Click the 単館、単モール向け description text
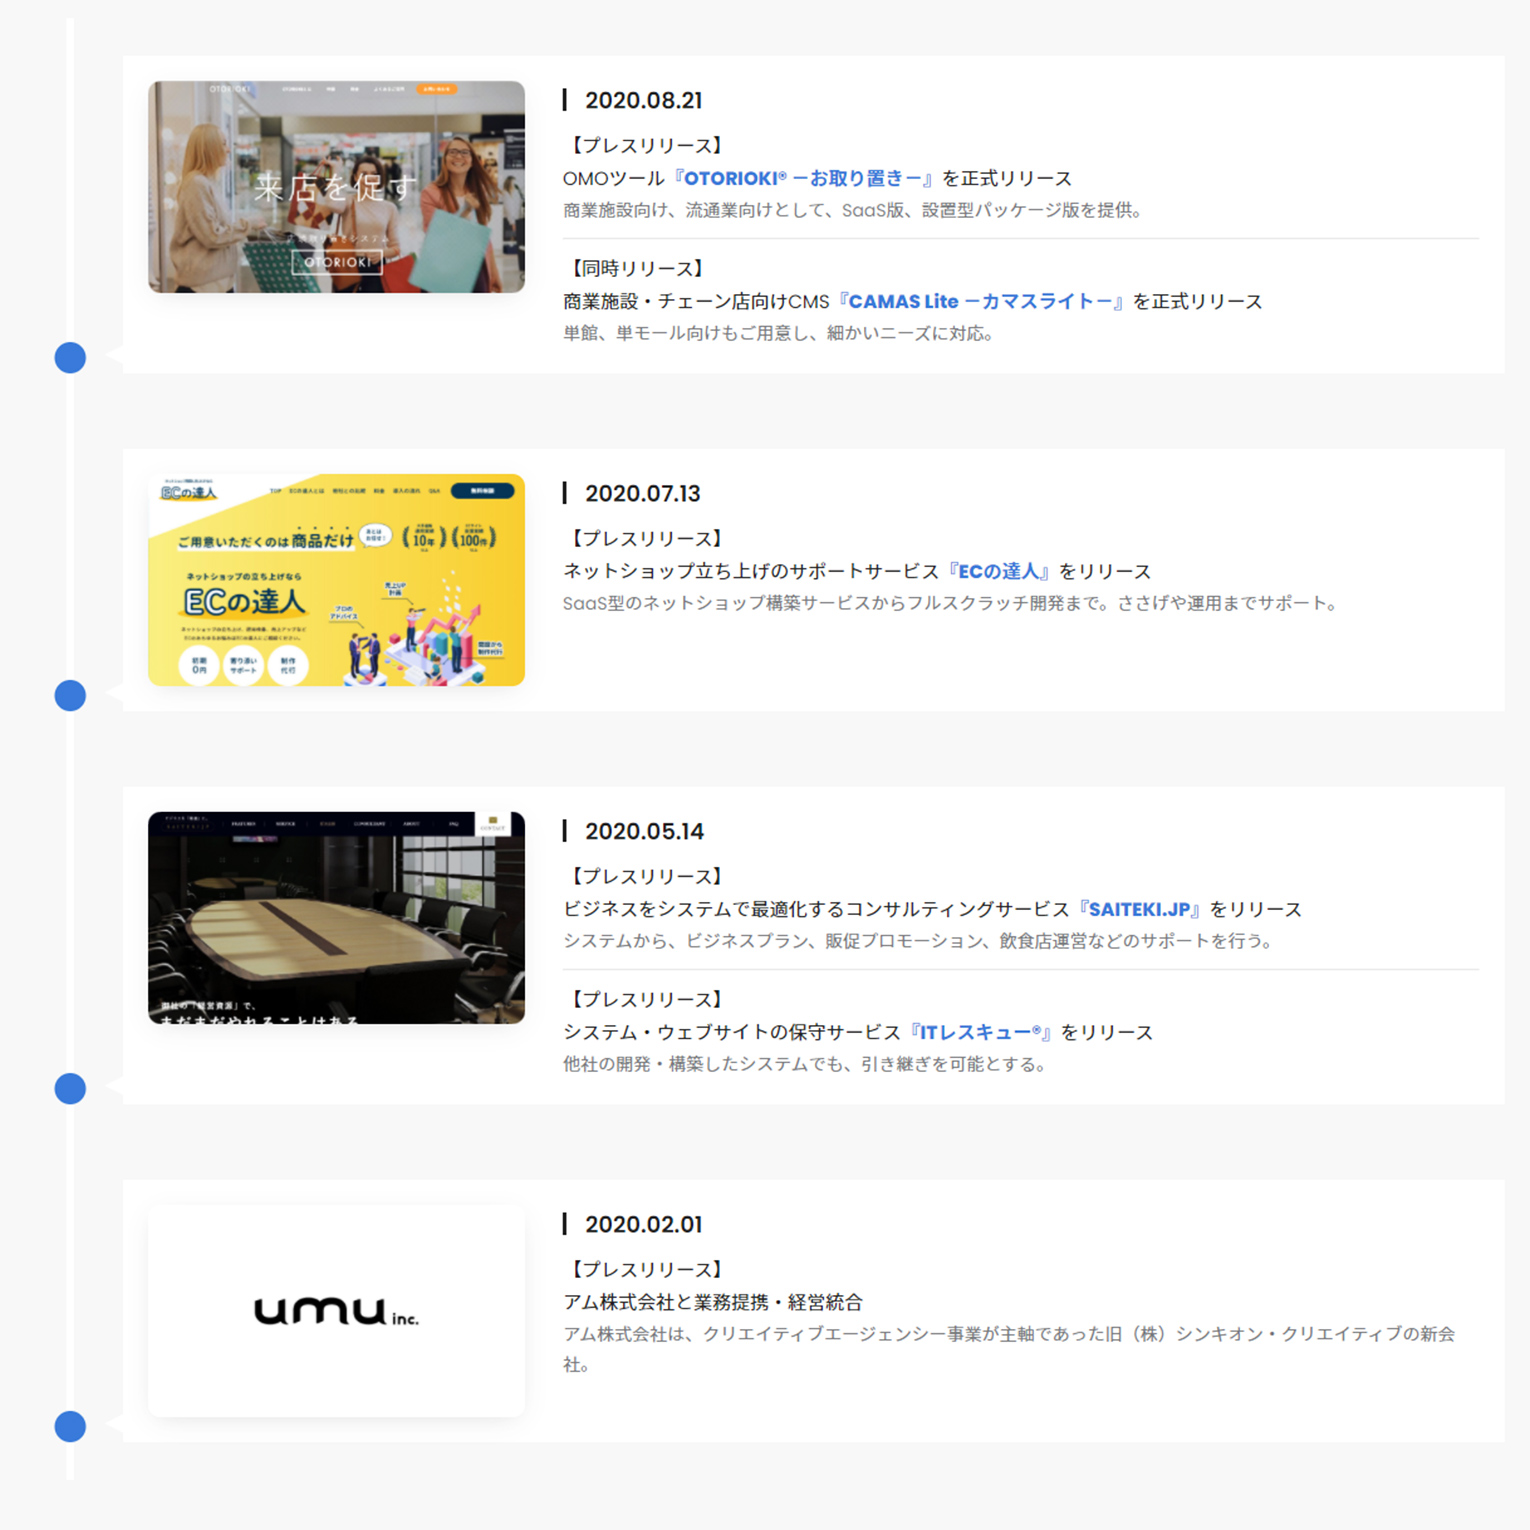 pos(778,333)
